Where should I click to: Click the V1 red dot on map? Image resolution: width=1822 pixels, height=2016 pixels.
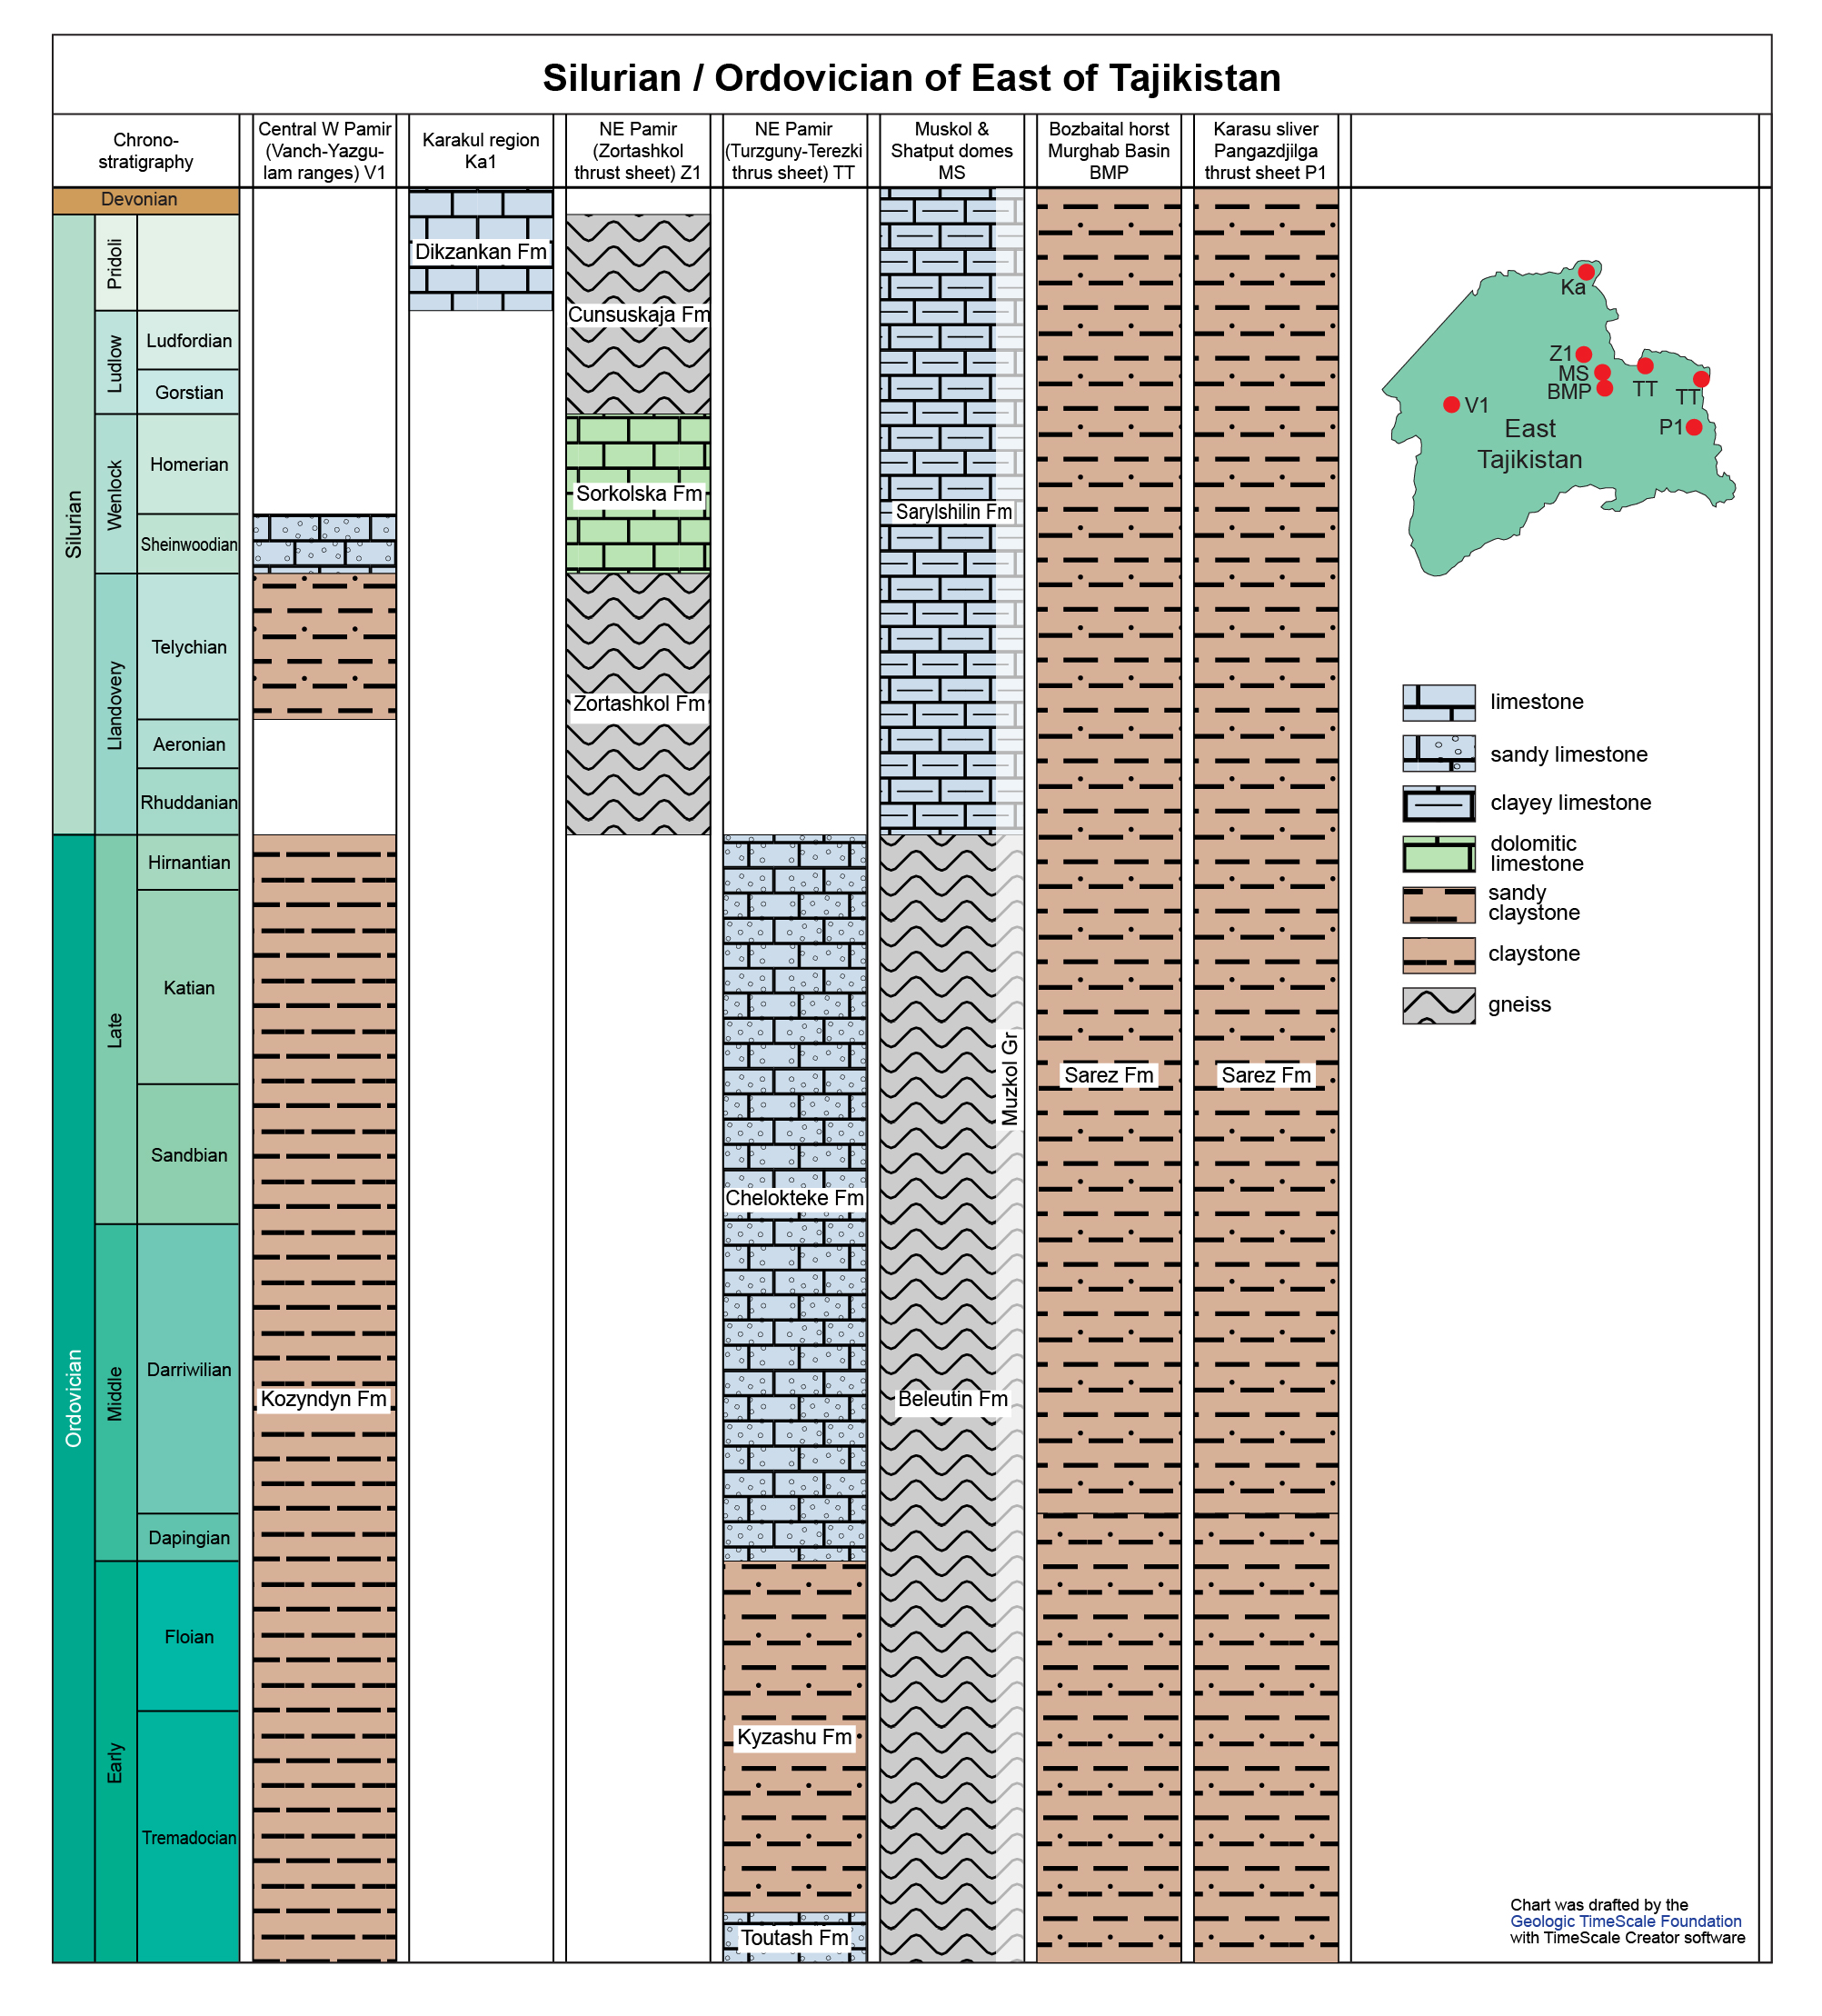[1451, 404]
